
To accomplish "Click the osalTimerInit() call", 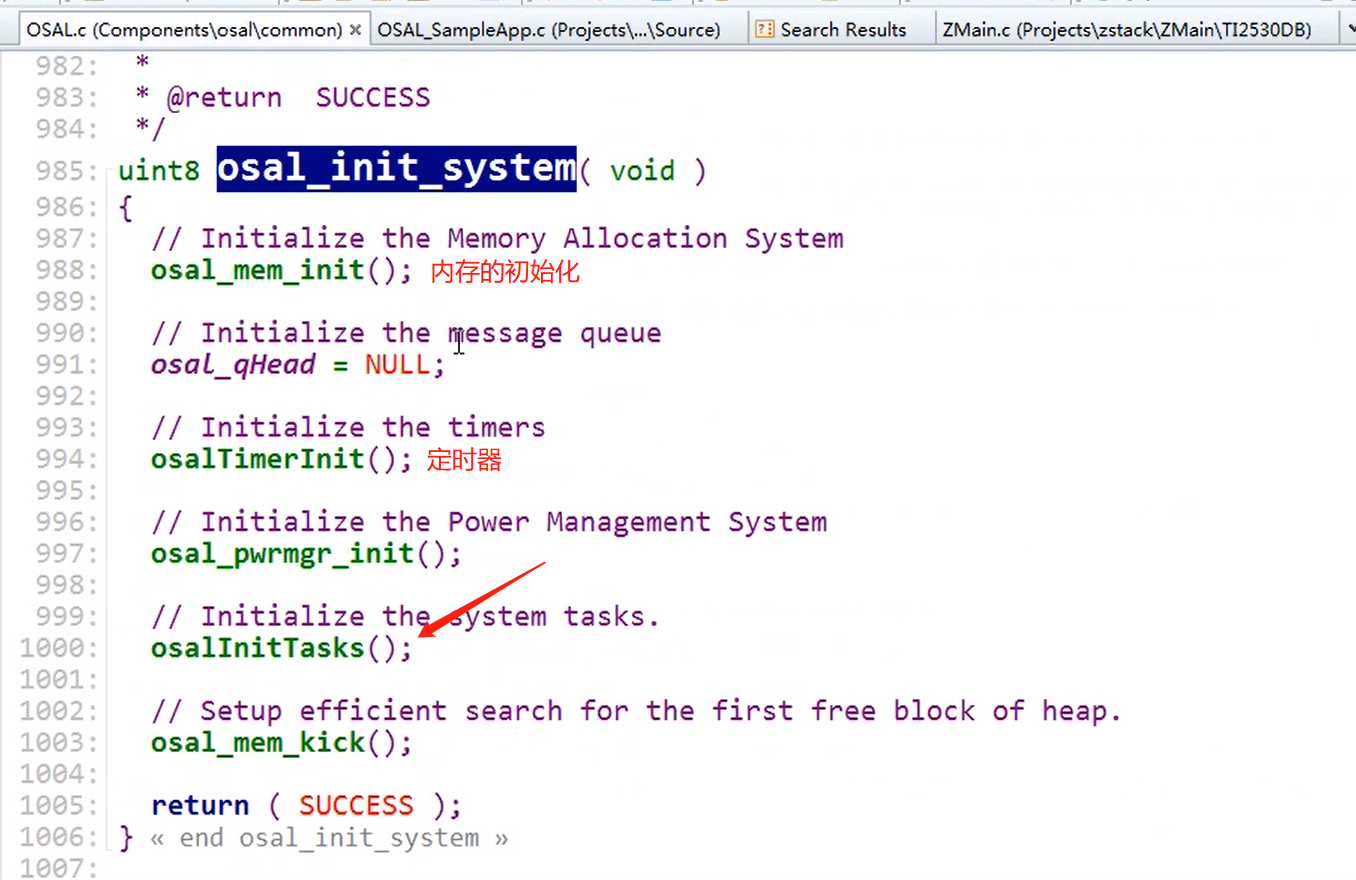I will [282, 459].
